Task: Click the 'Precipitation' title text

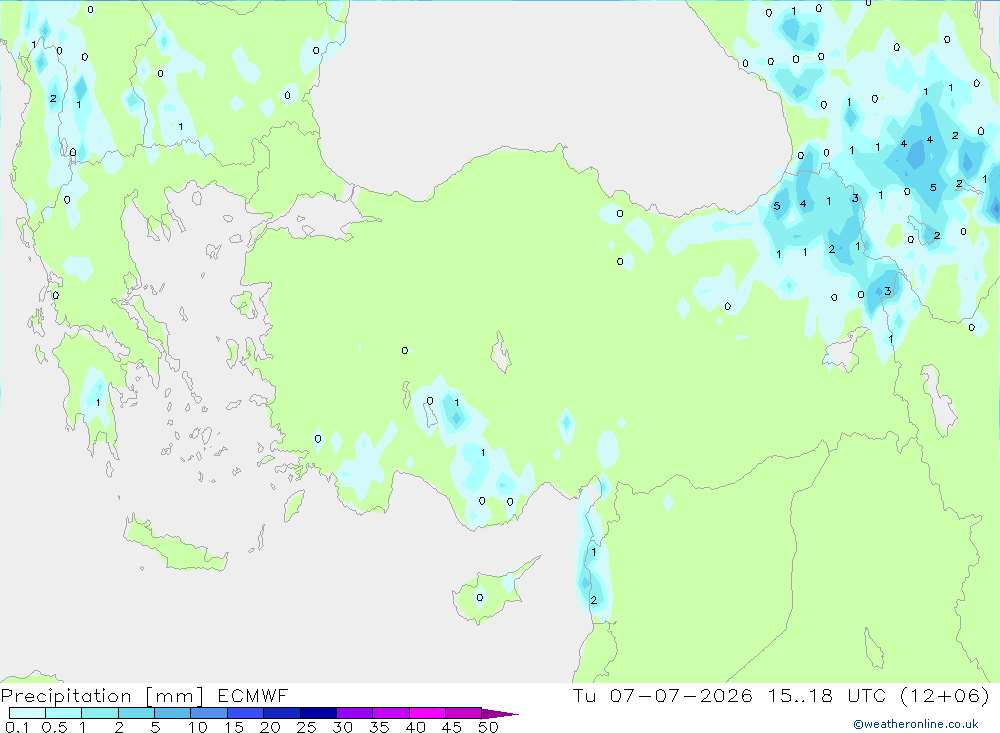Action: click(x=66, y=695)
